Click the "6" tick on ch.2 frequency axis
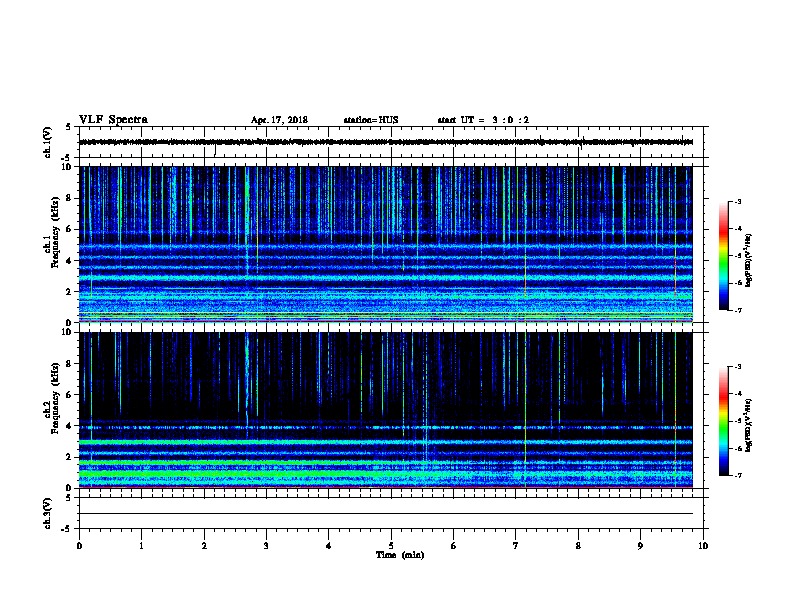This screenshot has height=612, width=792. 69,395
